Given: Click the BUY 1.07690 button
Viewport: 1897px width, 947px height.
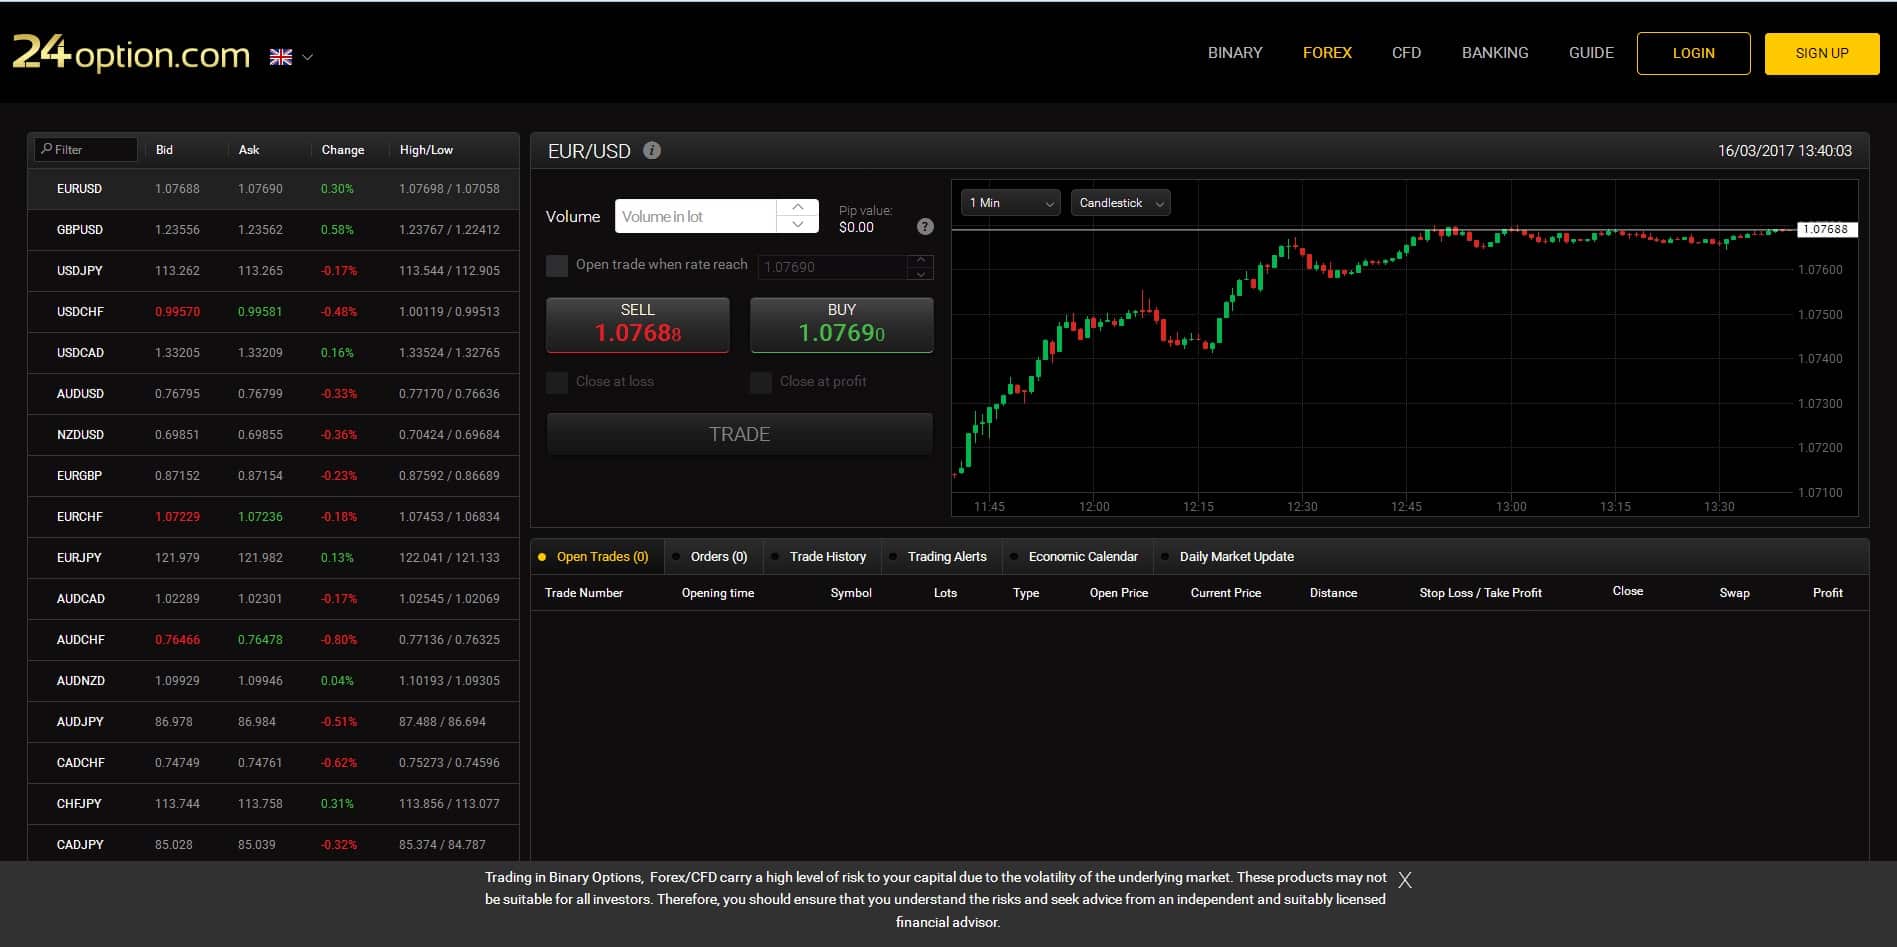Looking at the screenshot, I should [840, 324].
